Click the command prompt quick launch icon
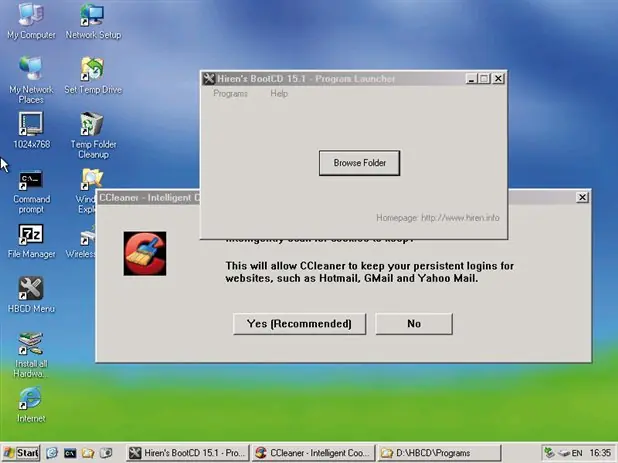The image size is (618, 463). (x=70, y=453)
